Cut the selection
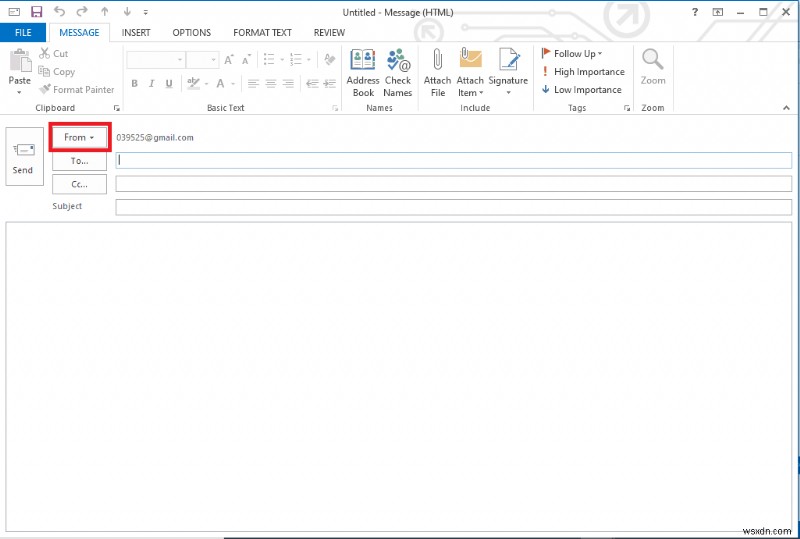 pyautogui.click(x=54, y=53)
